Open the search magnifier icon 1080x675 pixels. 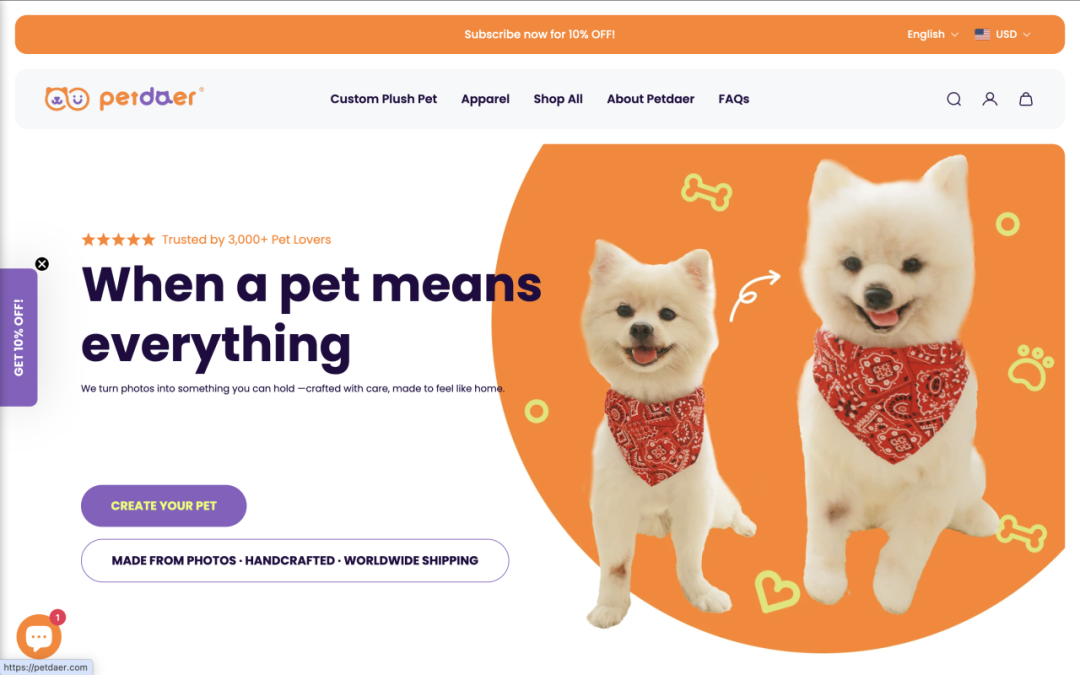point(953,99)
